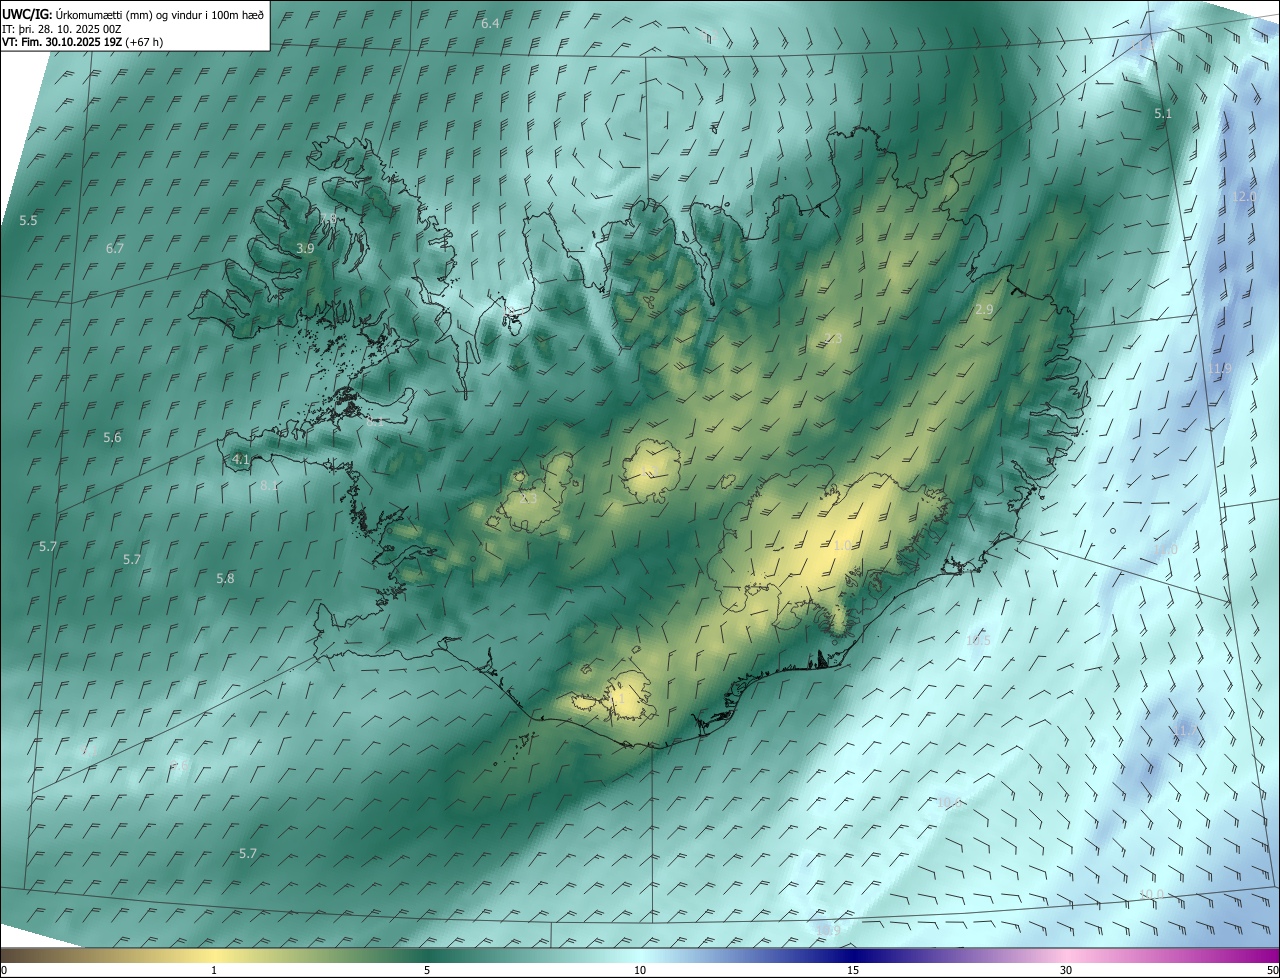Click the tick label 30 on the color scale
The height and width of the screenshot is (978, 1280).
click(x=1066, y=971)
